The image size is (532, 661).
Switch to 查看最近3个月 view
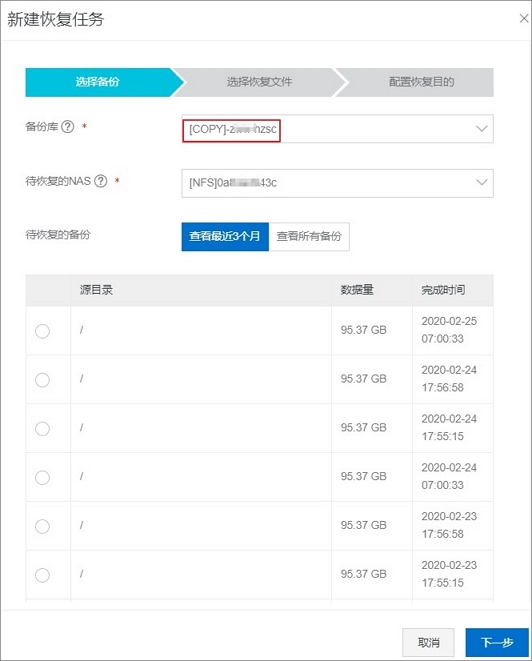pos(225,236)
